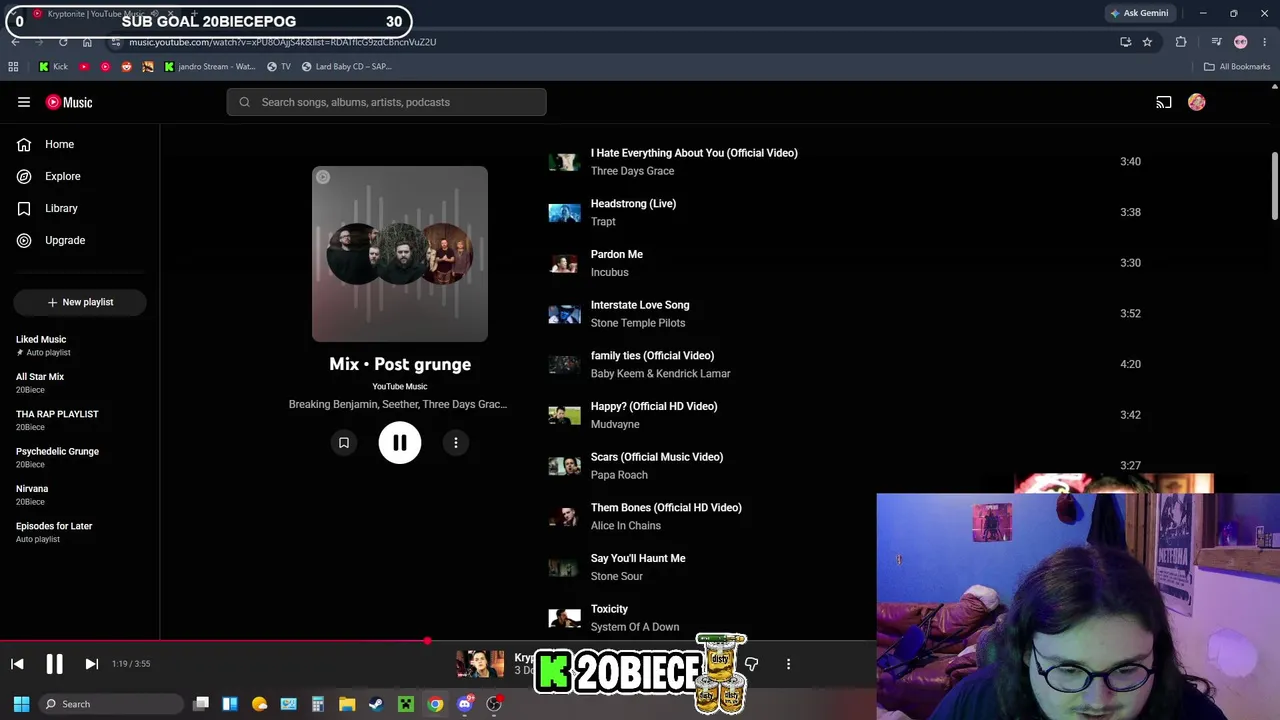Open the Three Days Grace artist link
Viewport: 1280px width, 720px height.
(633, 171)
